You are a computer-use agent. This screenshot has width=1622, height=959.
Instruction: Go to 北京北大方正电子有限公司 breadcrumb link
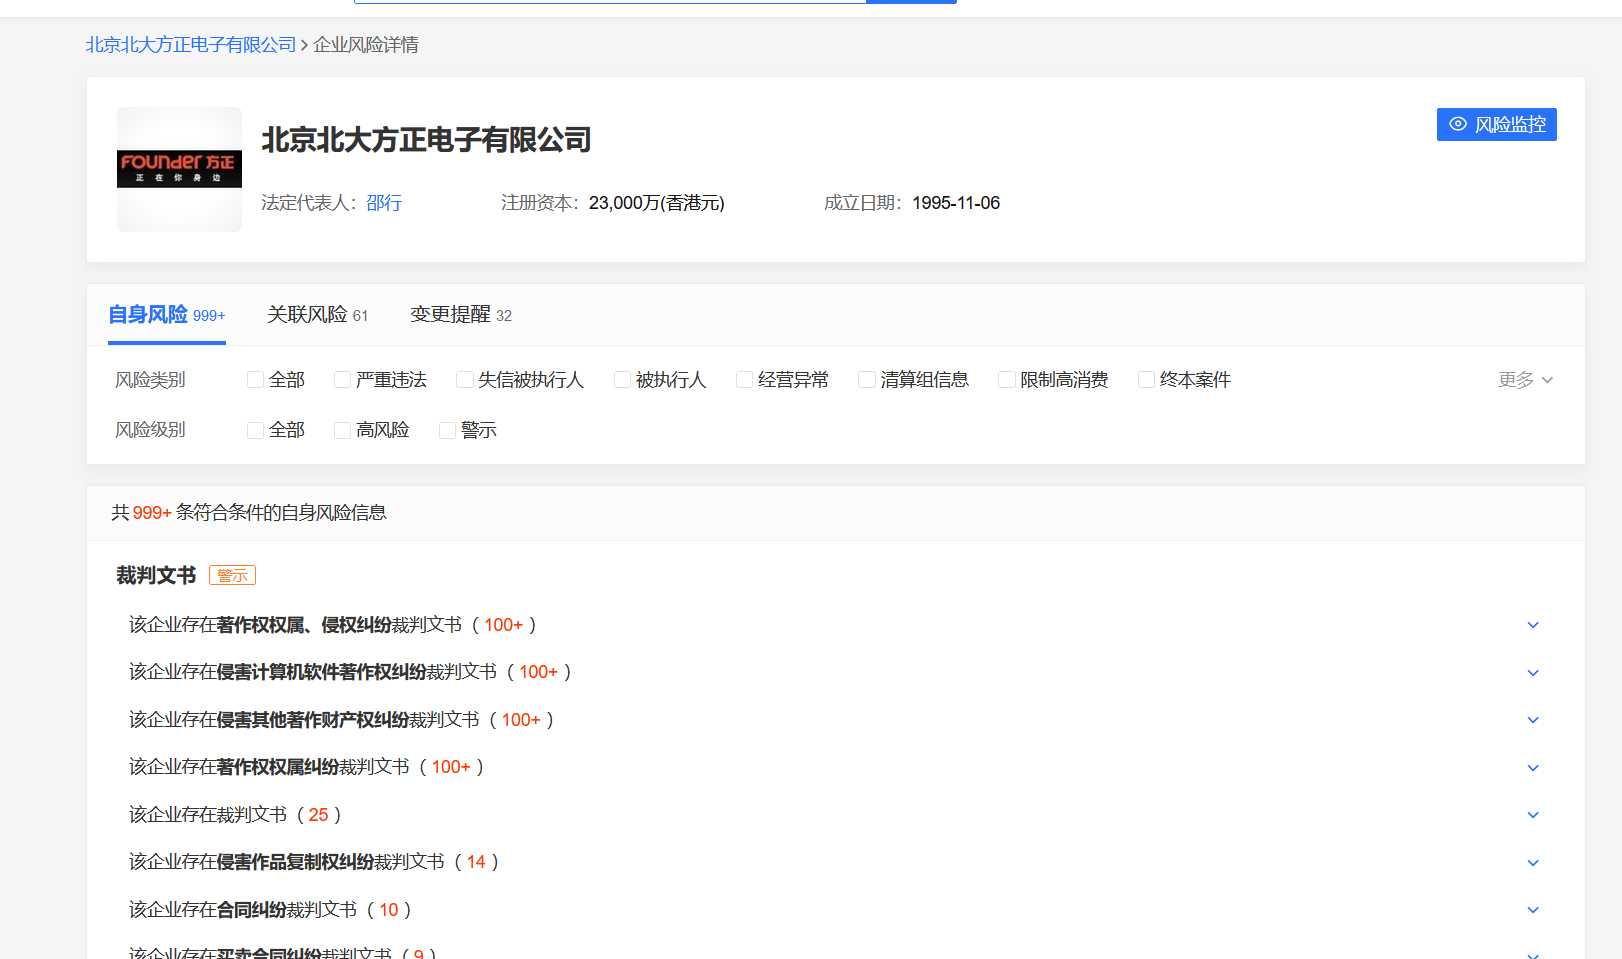[x=191, y=45]
